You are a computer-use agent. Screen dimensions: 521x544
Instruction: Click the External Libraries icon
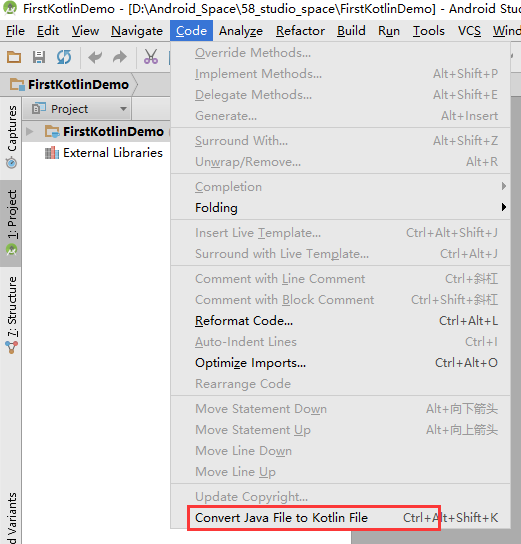click(52, 153)
